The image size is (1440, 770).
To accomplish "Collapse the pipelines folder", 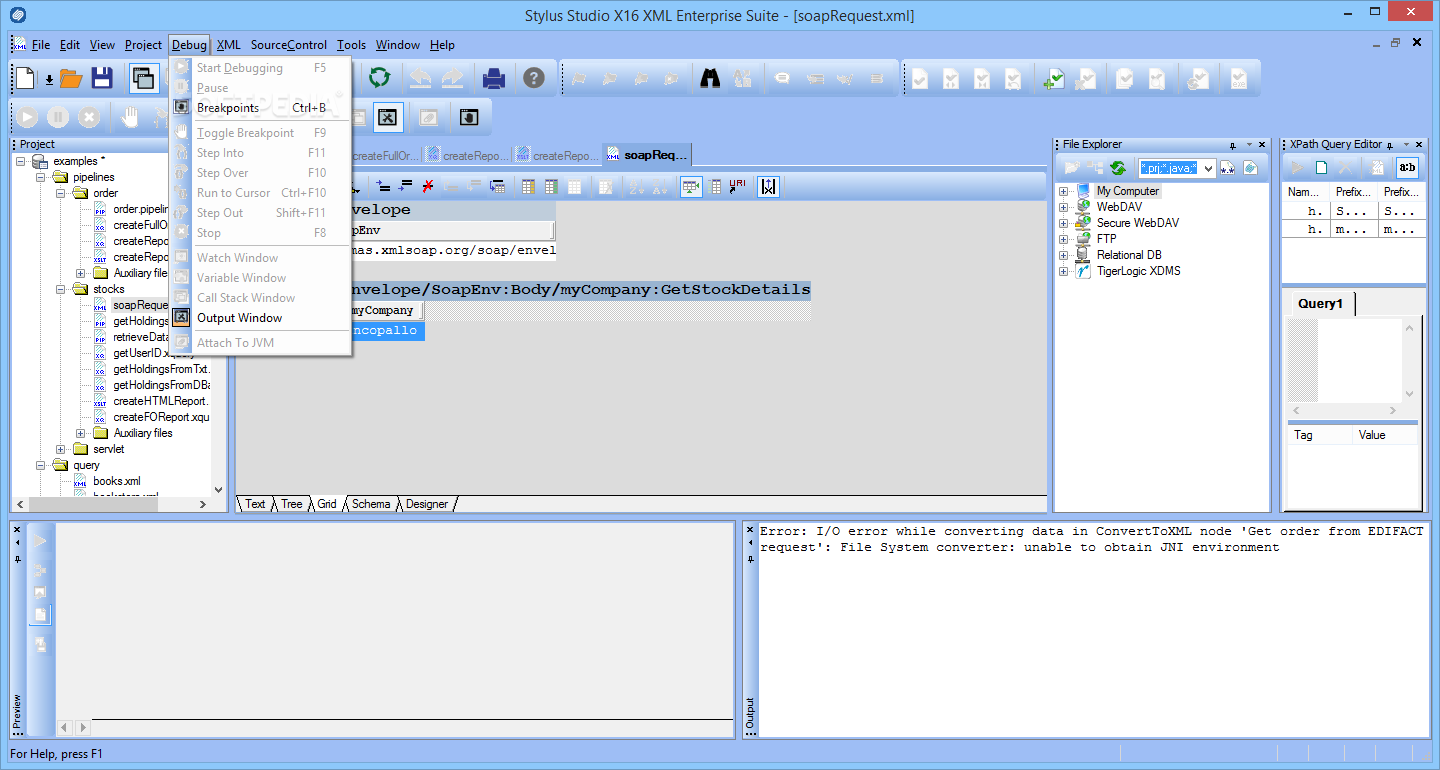I will coord(41,177).
